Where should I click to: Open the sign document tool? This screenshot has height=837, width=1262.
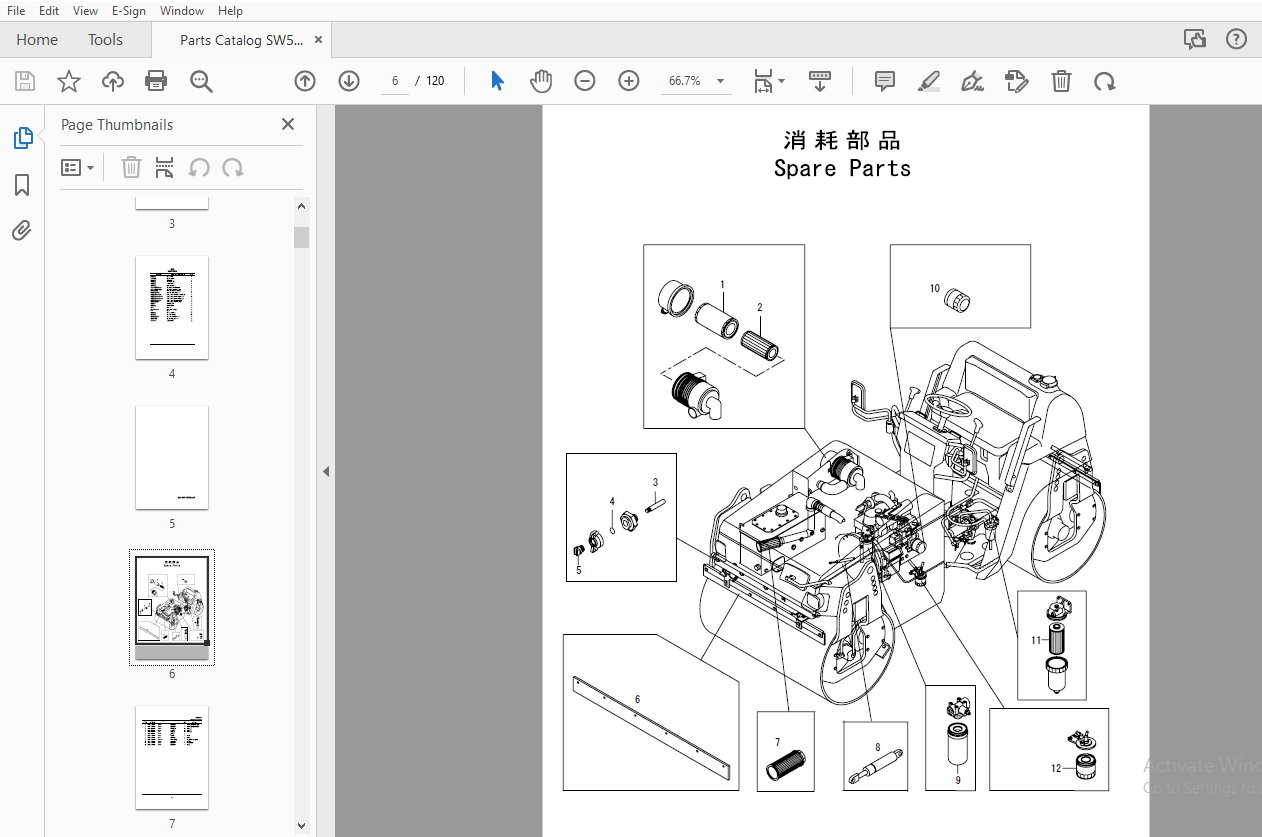tap(972, 81)
